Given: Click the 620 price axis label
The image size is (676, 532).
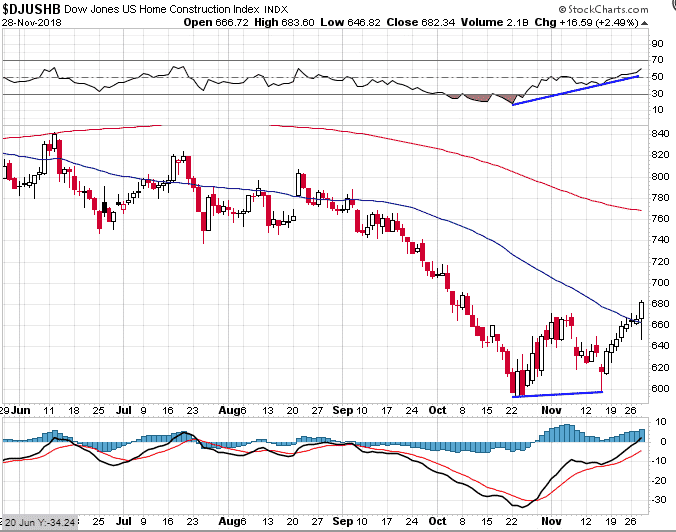Looking at the screenshot, I should [660, 367].
